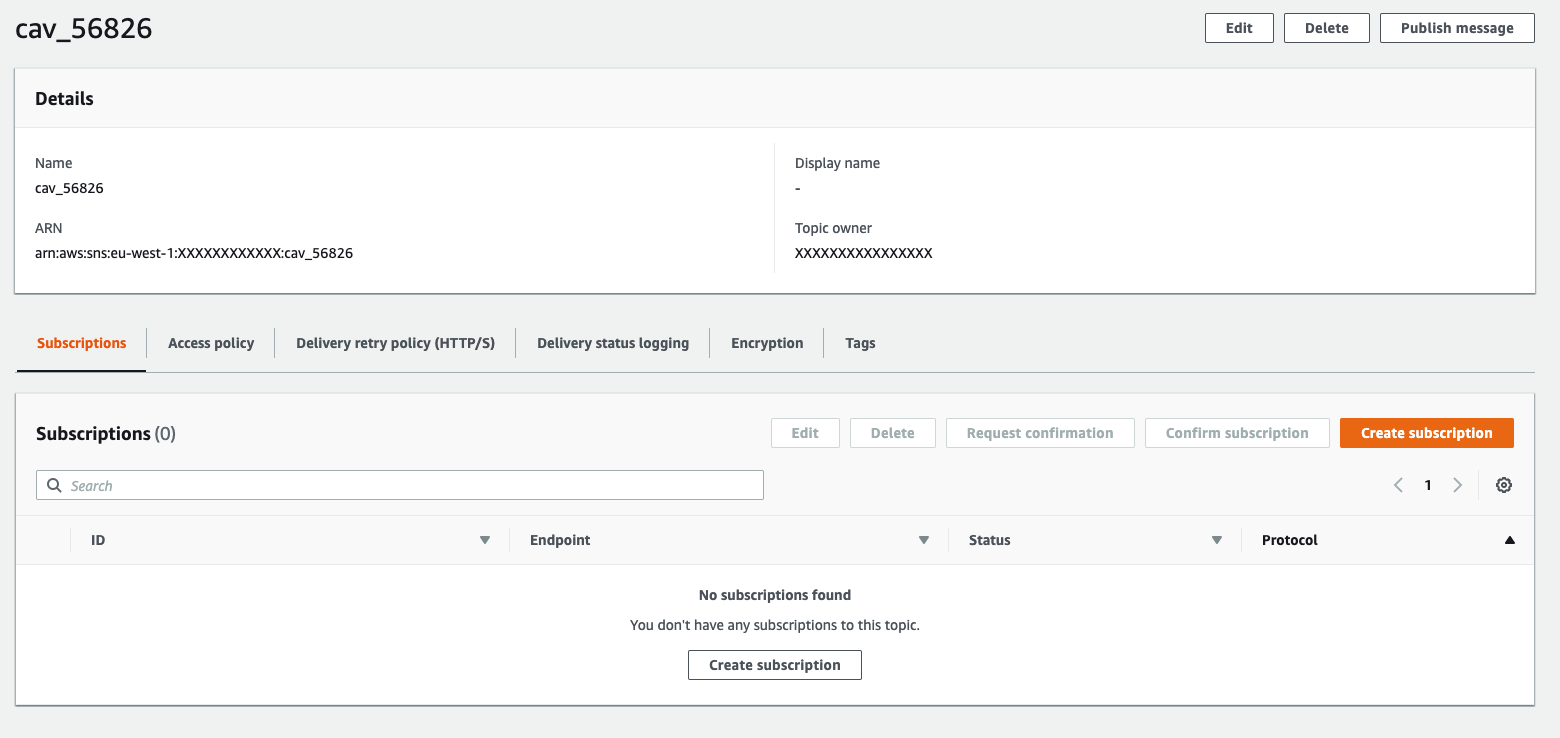Open the Tags tab
This screenshot has height=738, width=1560.
pos(860,343)
